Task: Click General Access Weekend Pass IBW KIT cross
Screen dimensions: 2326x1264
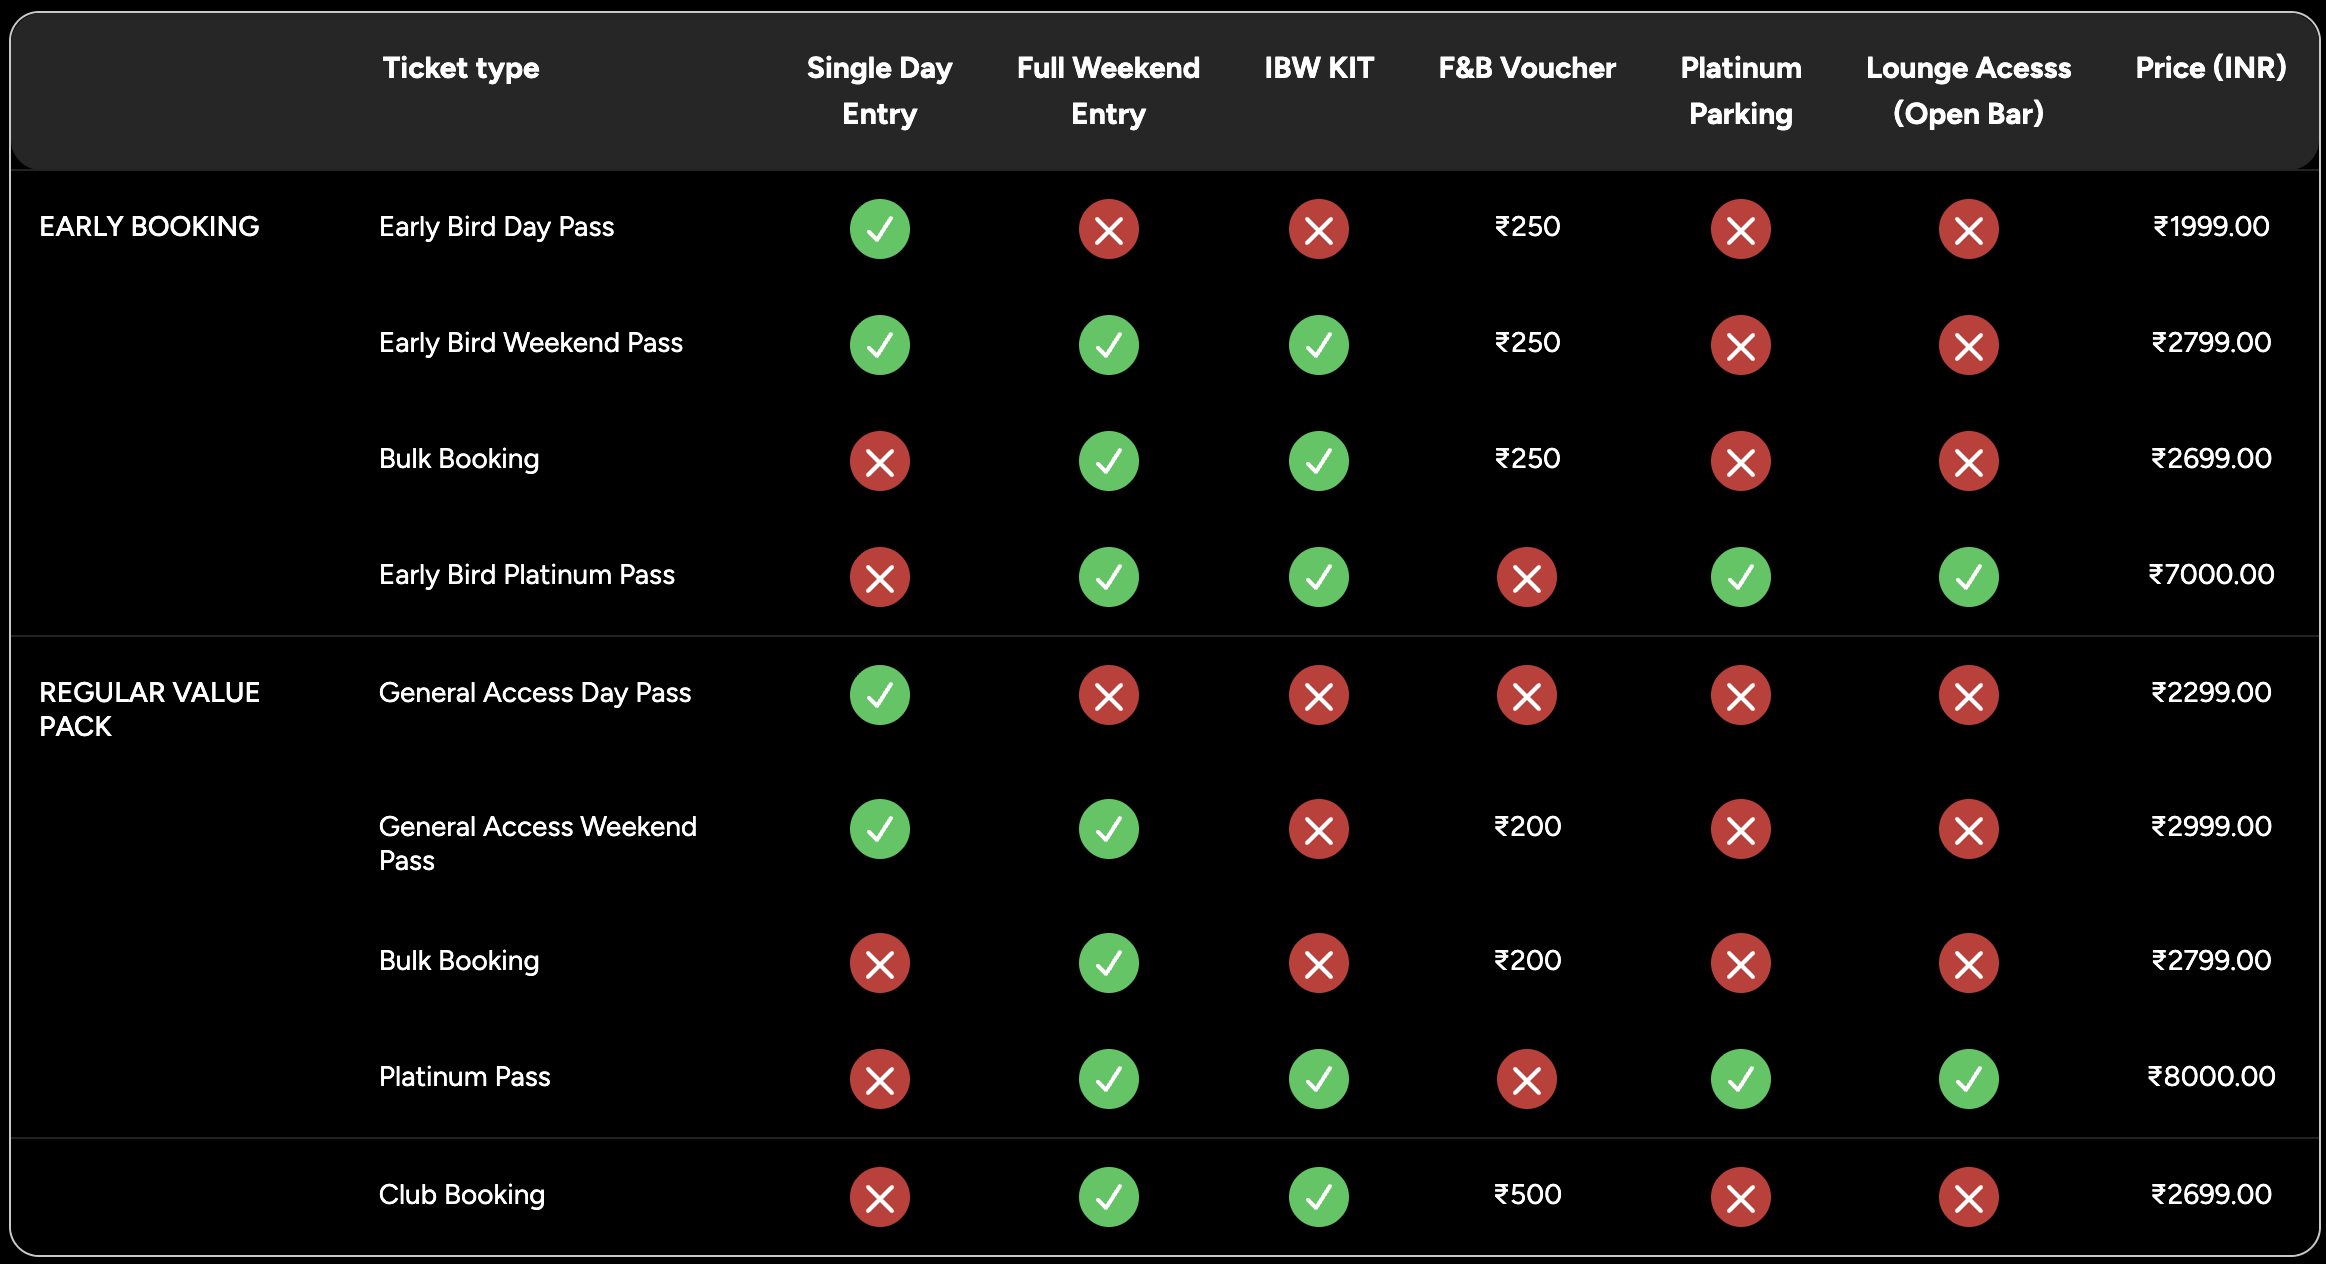Action: click(1318, 829)
